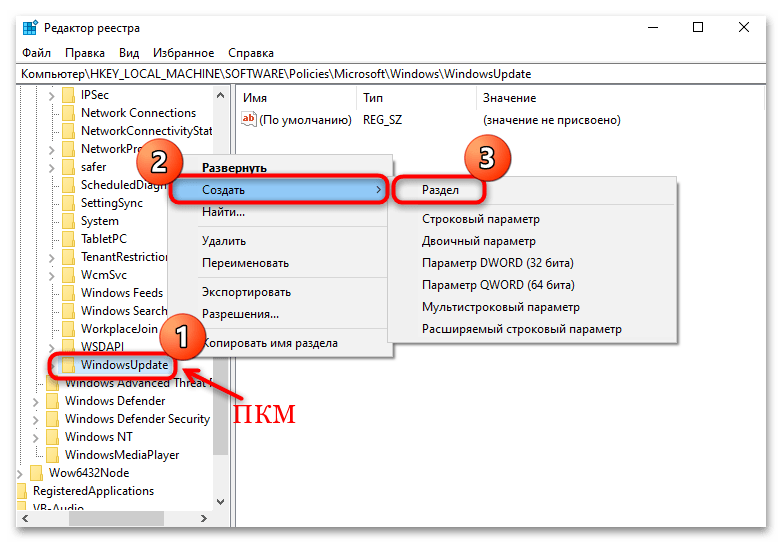Click the Network Connections folder icon
This screenshot has width=782, height=543.
pos(68,113)
